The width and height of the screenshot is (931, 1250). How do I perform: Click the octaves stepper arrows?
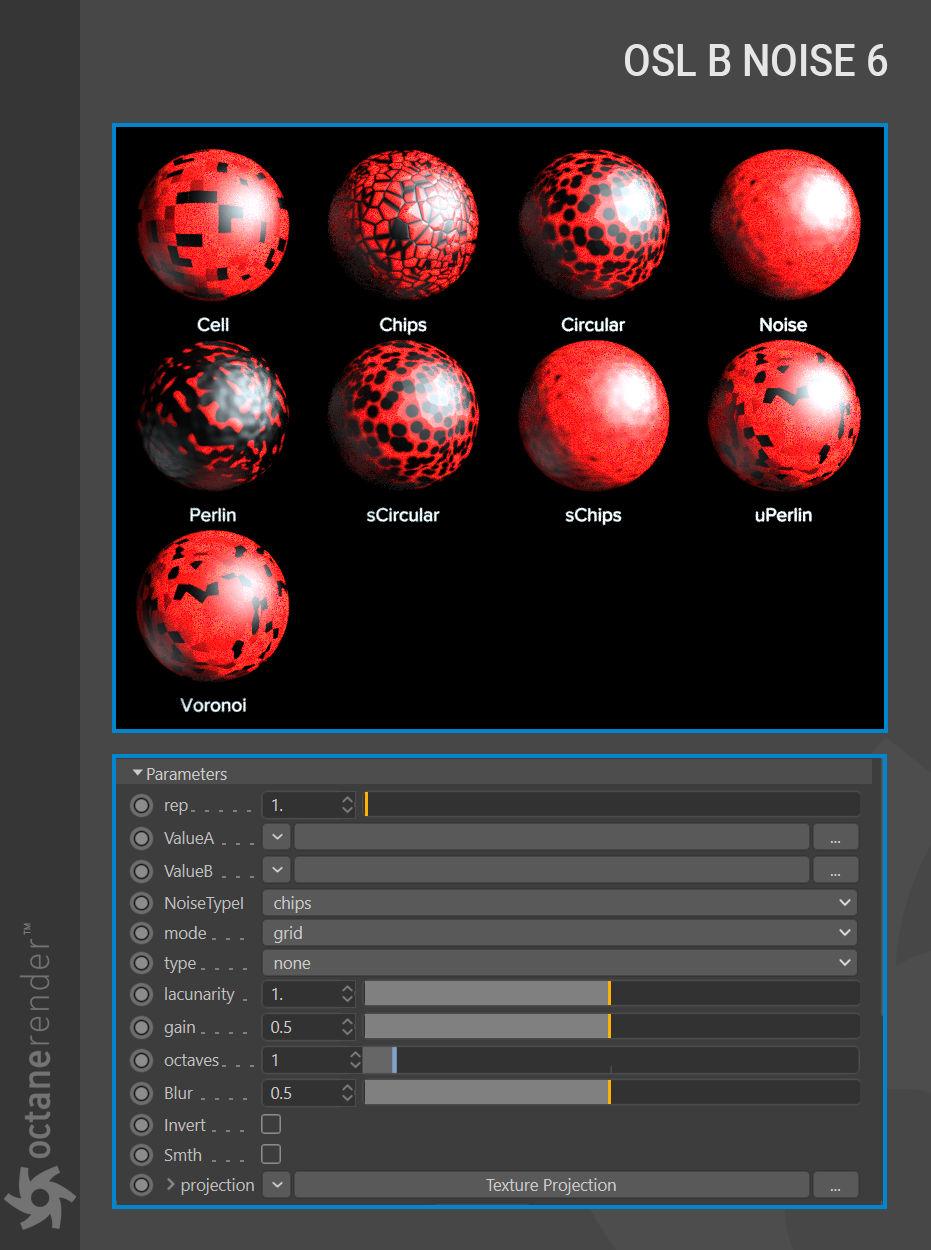pyautogui.click(x=355, y=1060)
